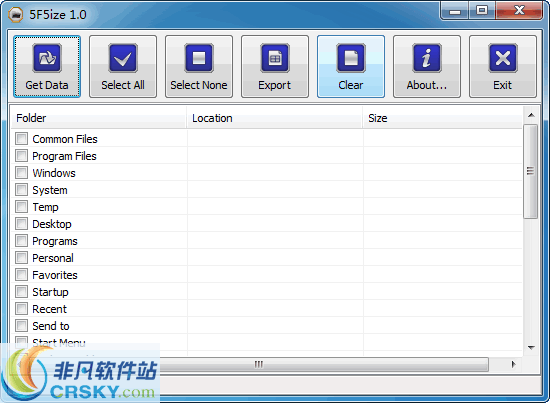Check the Windows folder checkbox
550x403 pixels.
[x=21, y=173]
